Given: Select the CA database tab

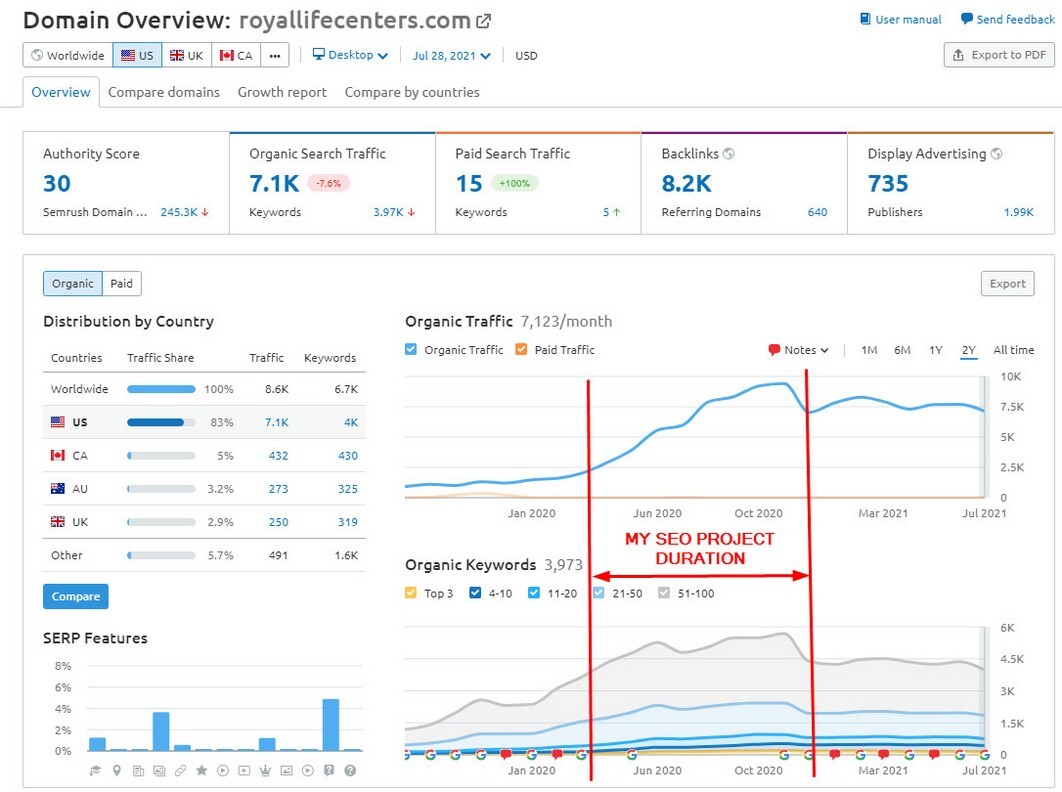Looking at the screenshot, I should (x=236, y=56).
